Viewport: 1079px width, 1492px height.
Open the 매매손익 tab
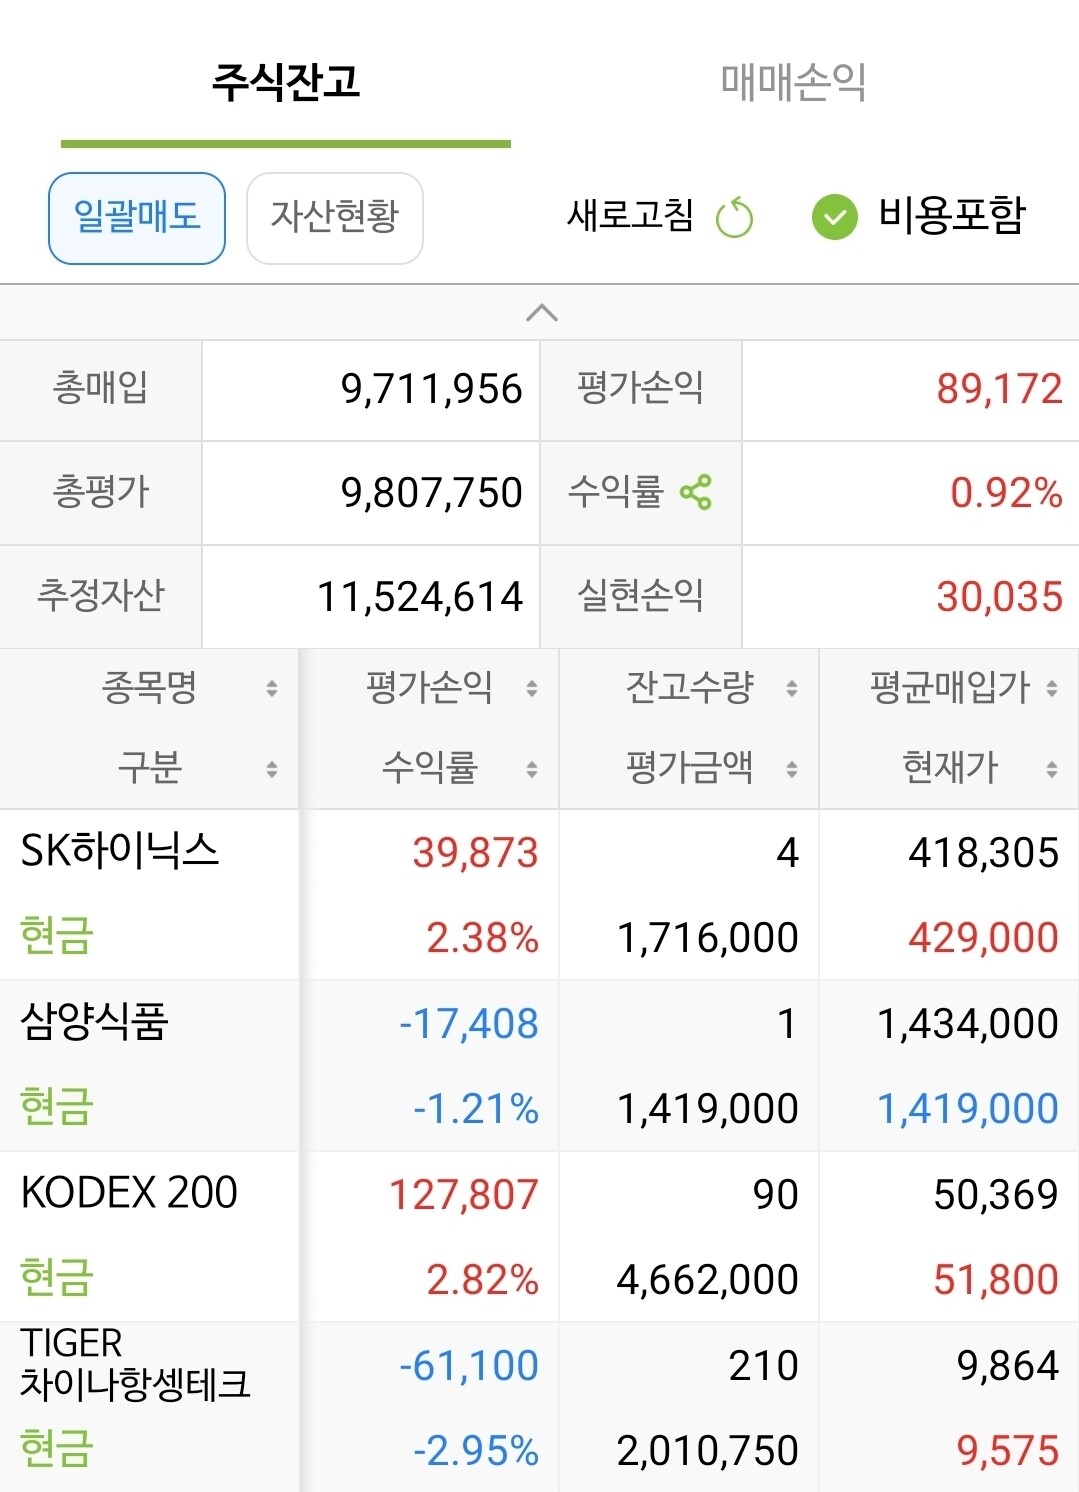793,82
